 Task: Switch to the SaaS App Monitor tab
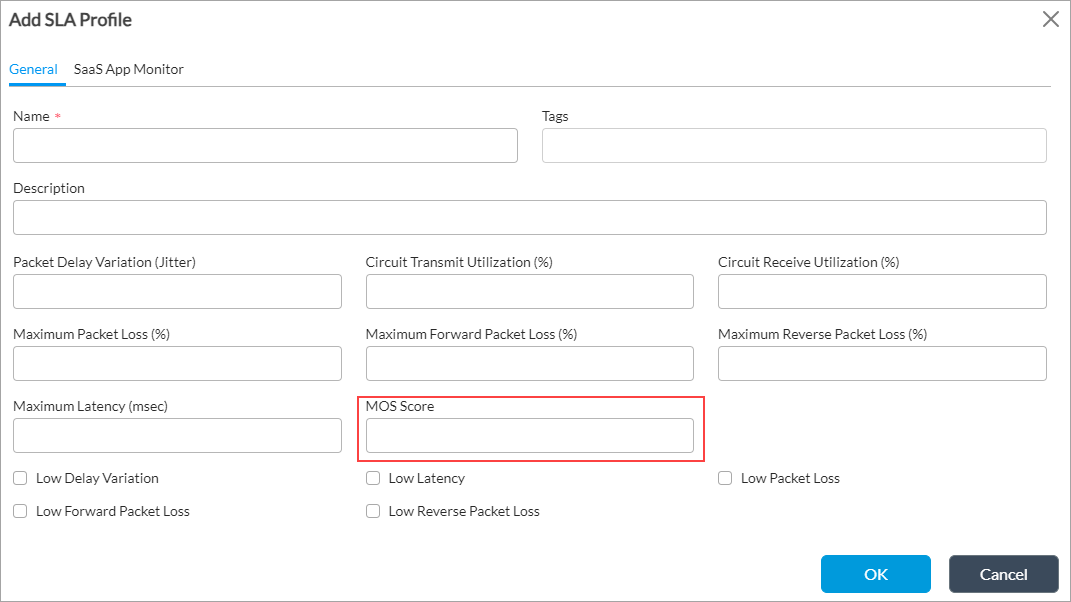128,69
